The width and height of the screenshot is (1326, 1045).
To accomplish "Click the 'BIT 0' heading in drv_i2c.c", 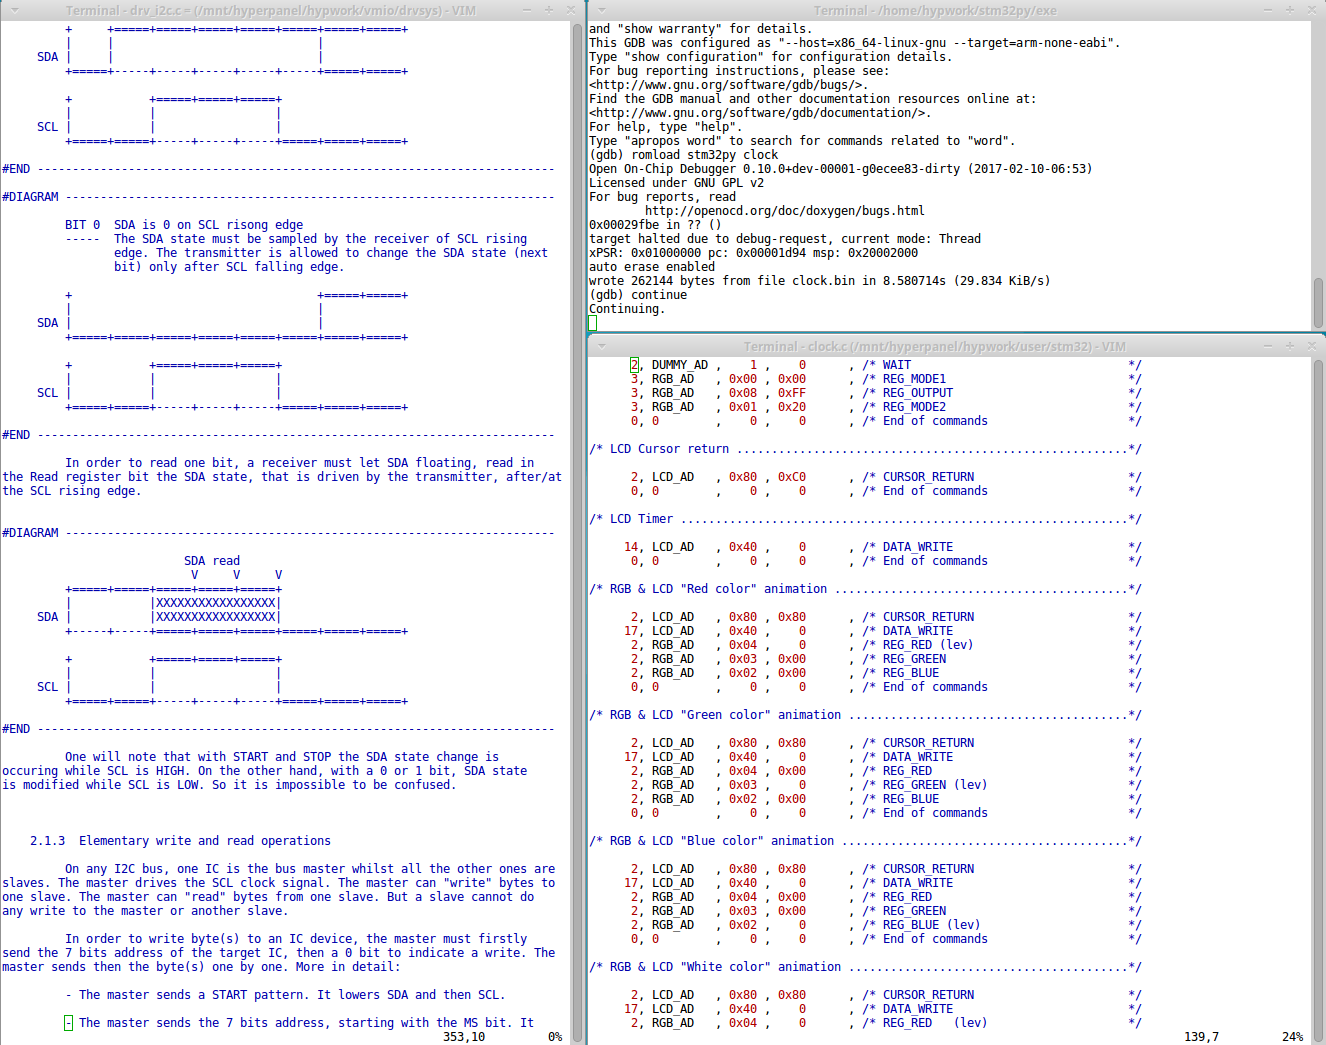I will (x=83, y=225).
